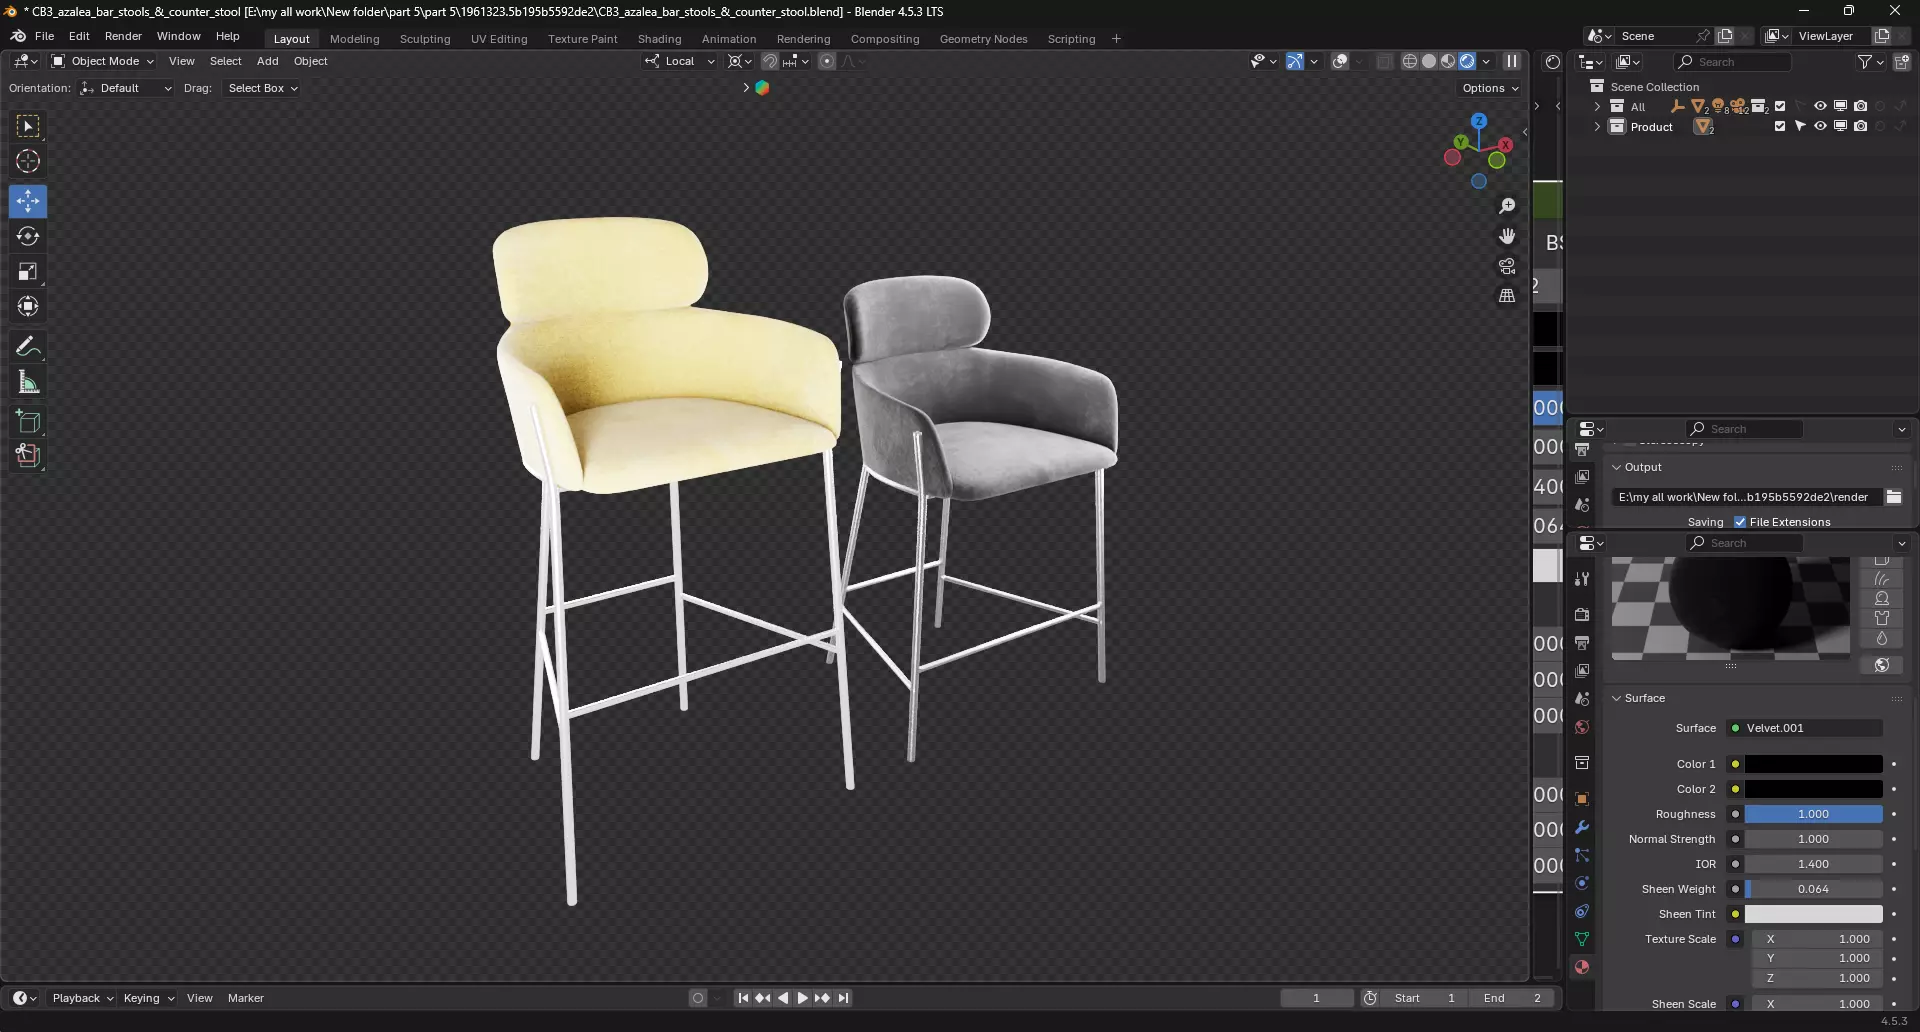Play the animation
This screenshot has width=1920, height=1032.
tap(802, 998)
